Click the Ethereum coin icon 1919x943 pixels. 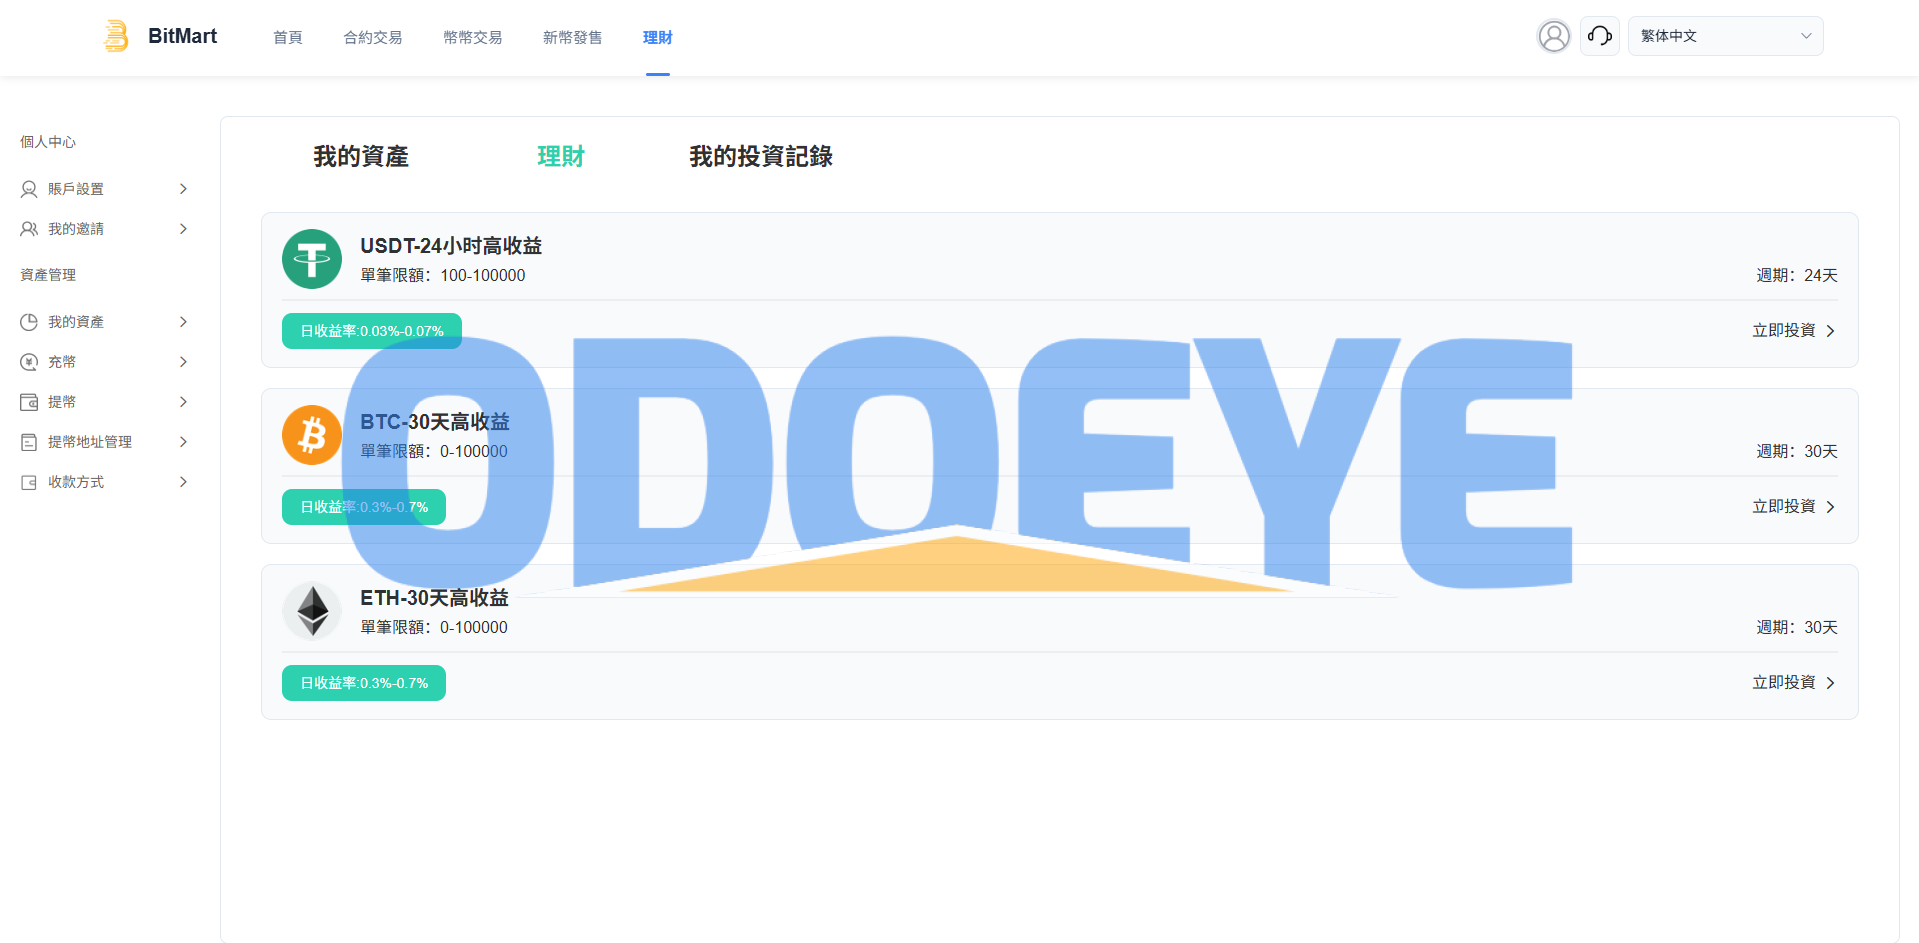point(312,611)
